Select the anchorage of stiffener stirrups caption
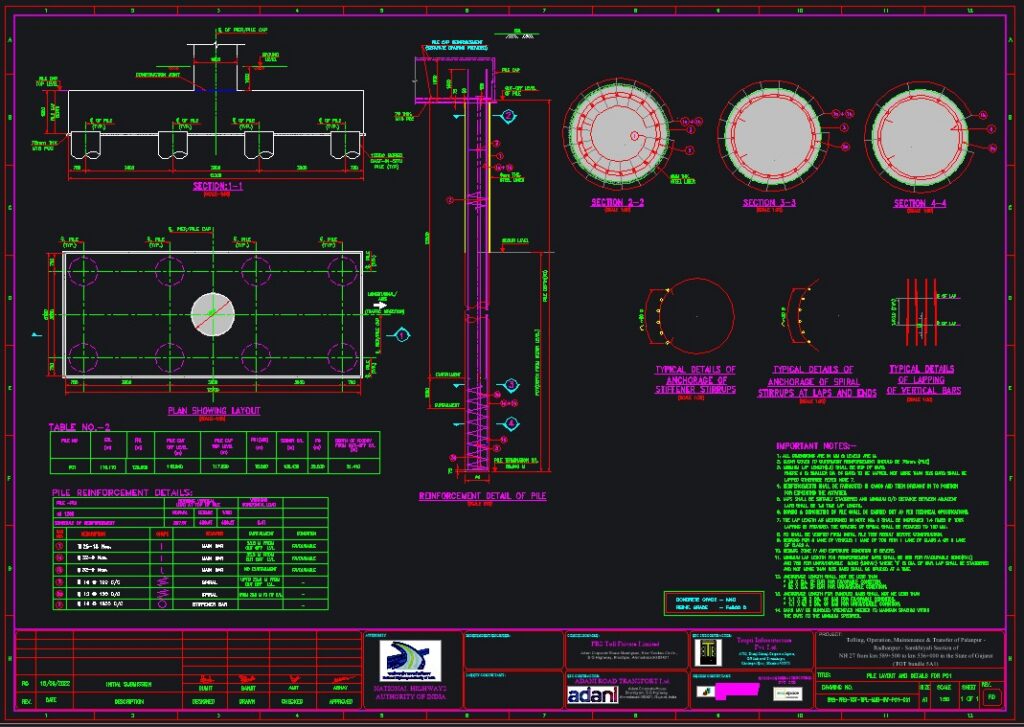The height and width of the screenshot is (727, 1024). [695, 380]
